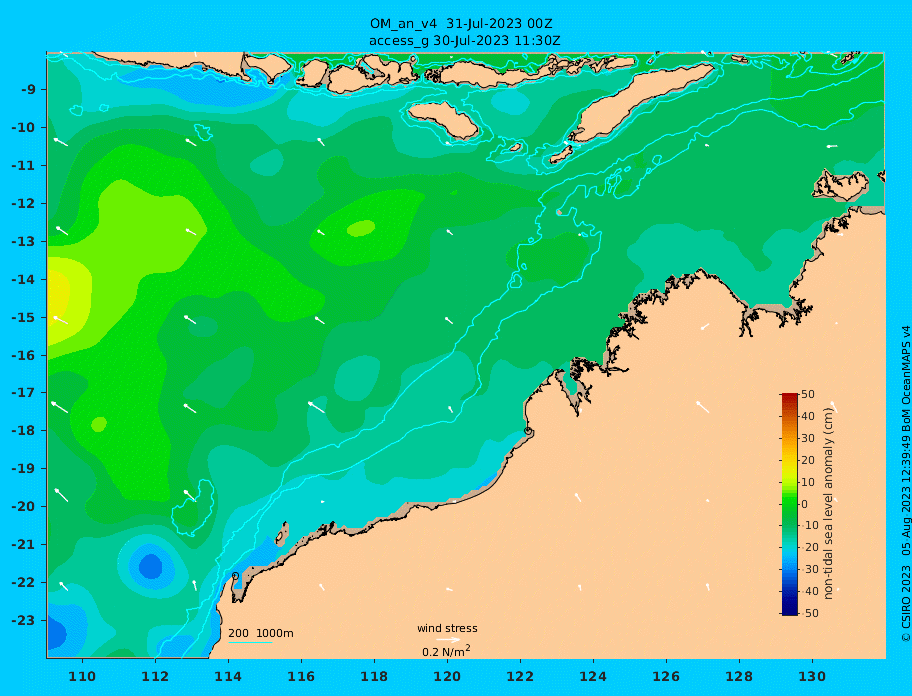Viewport: 912px width, 696px height.
Task: Click the longitude label 118
Action: click(374, 676)
